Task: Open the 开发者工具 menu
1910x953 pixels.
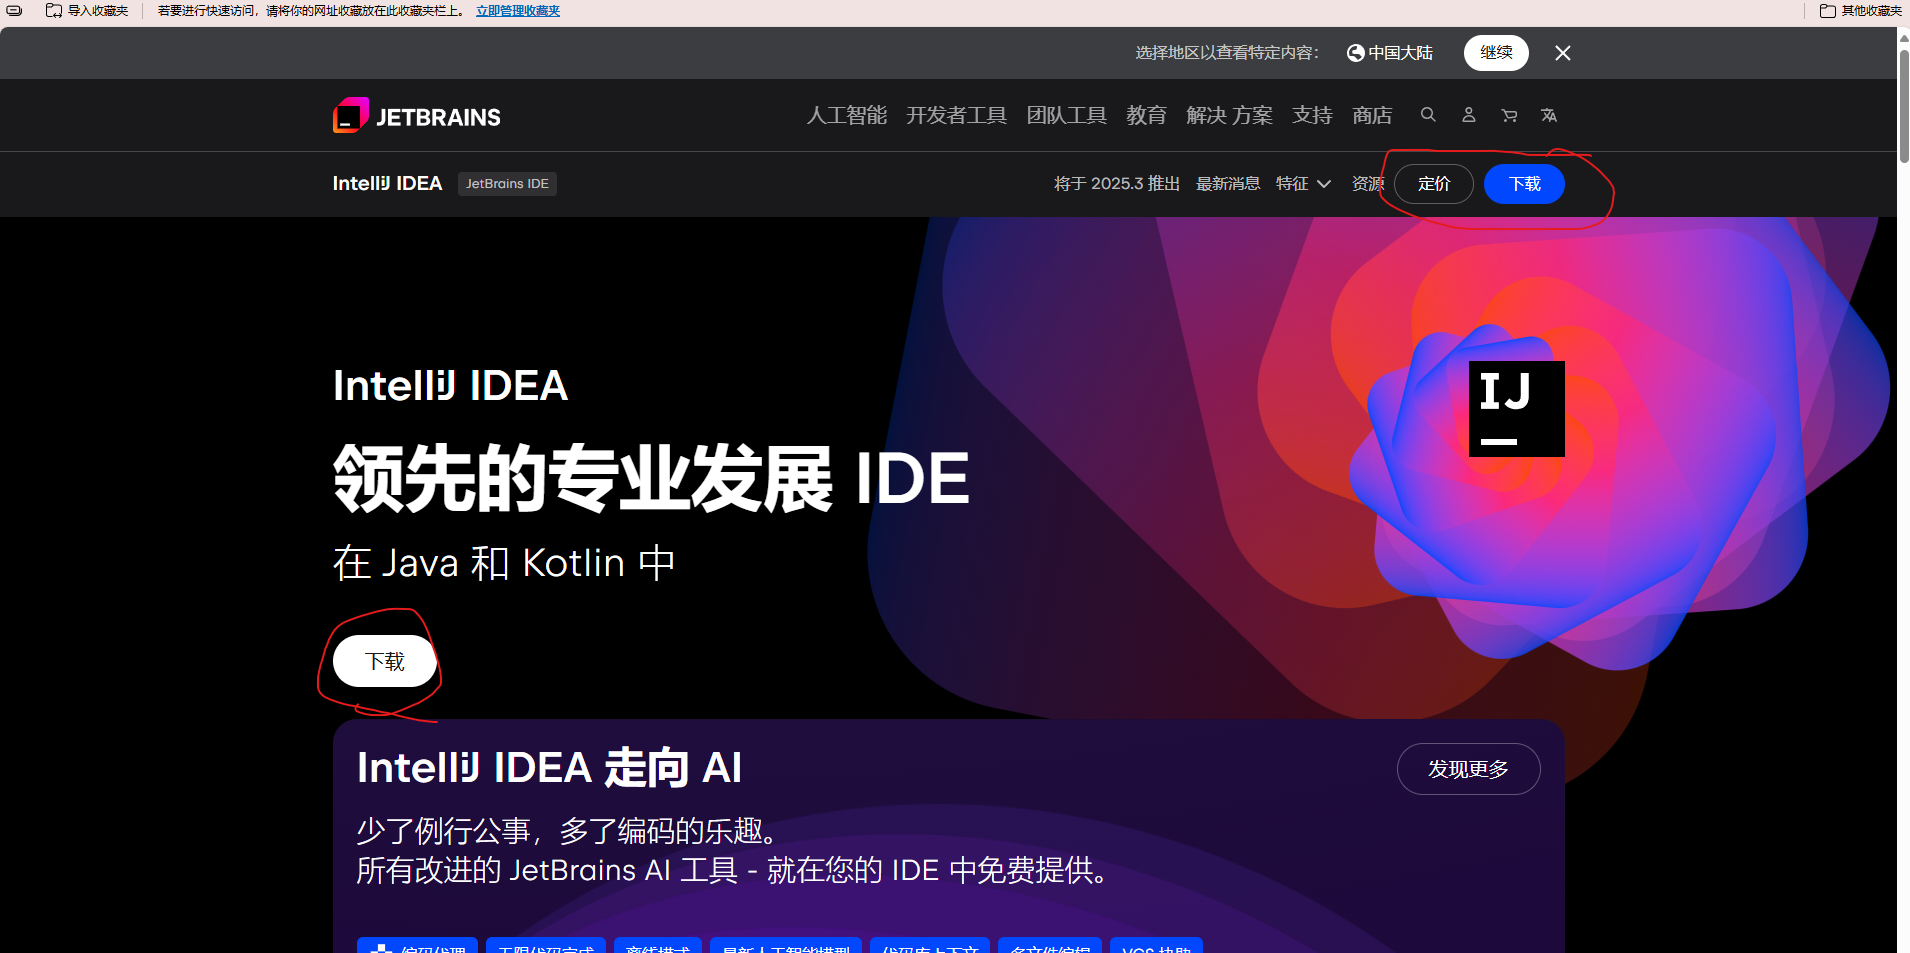Action: pos(956,116)
